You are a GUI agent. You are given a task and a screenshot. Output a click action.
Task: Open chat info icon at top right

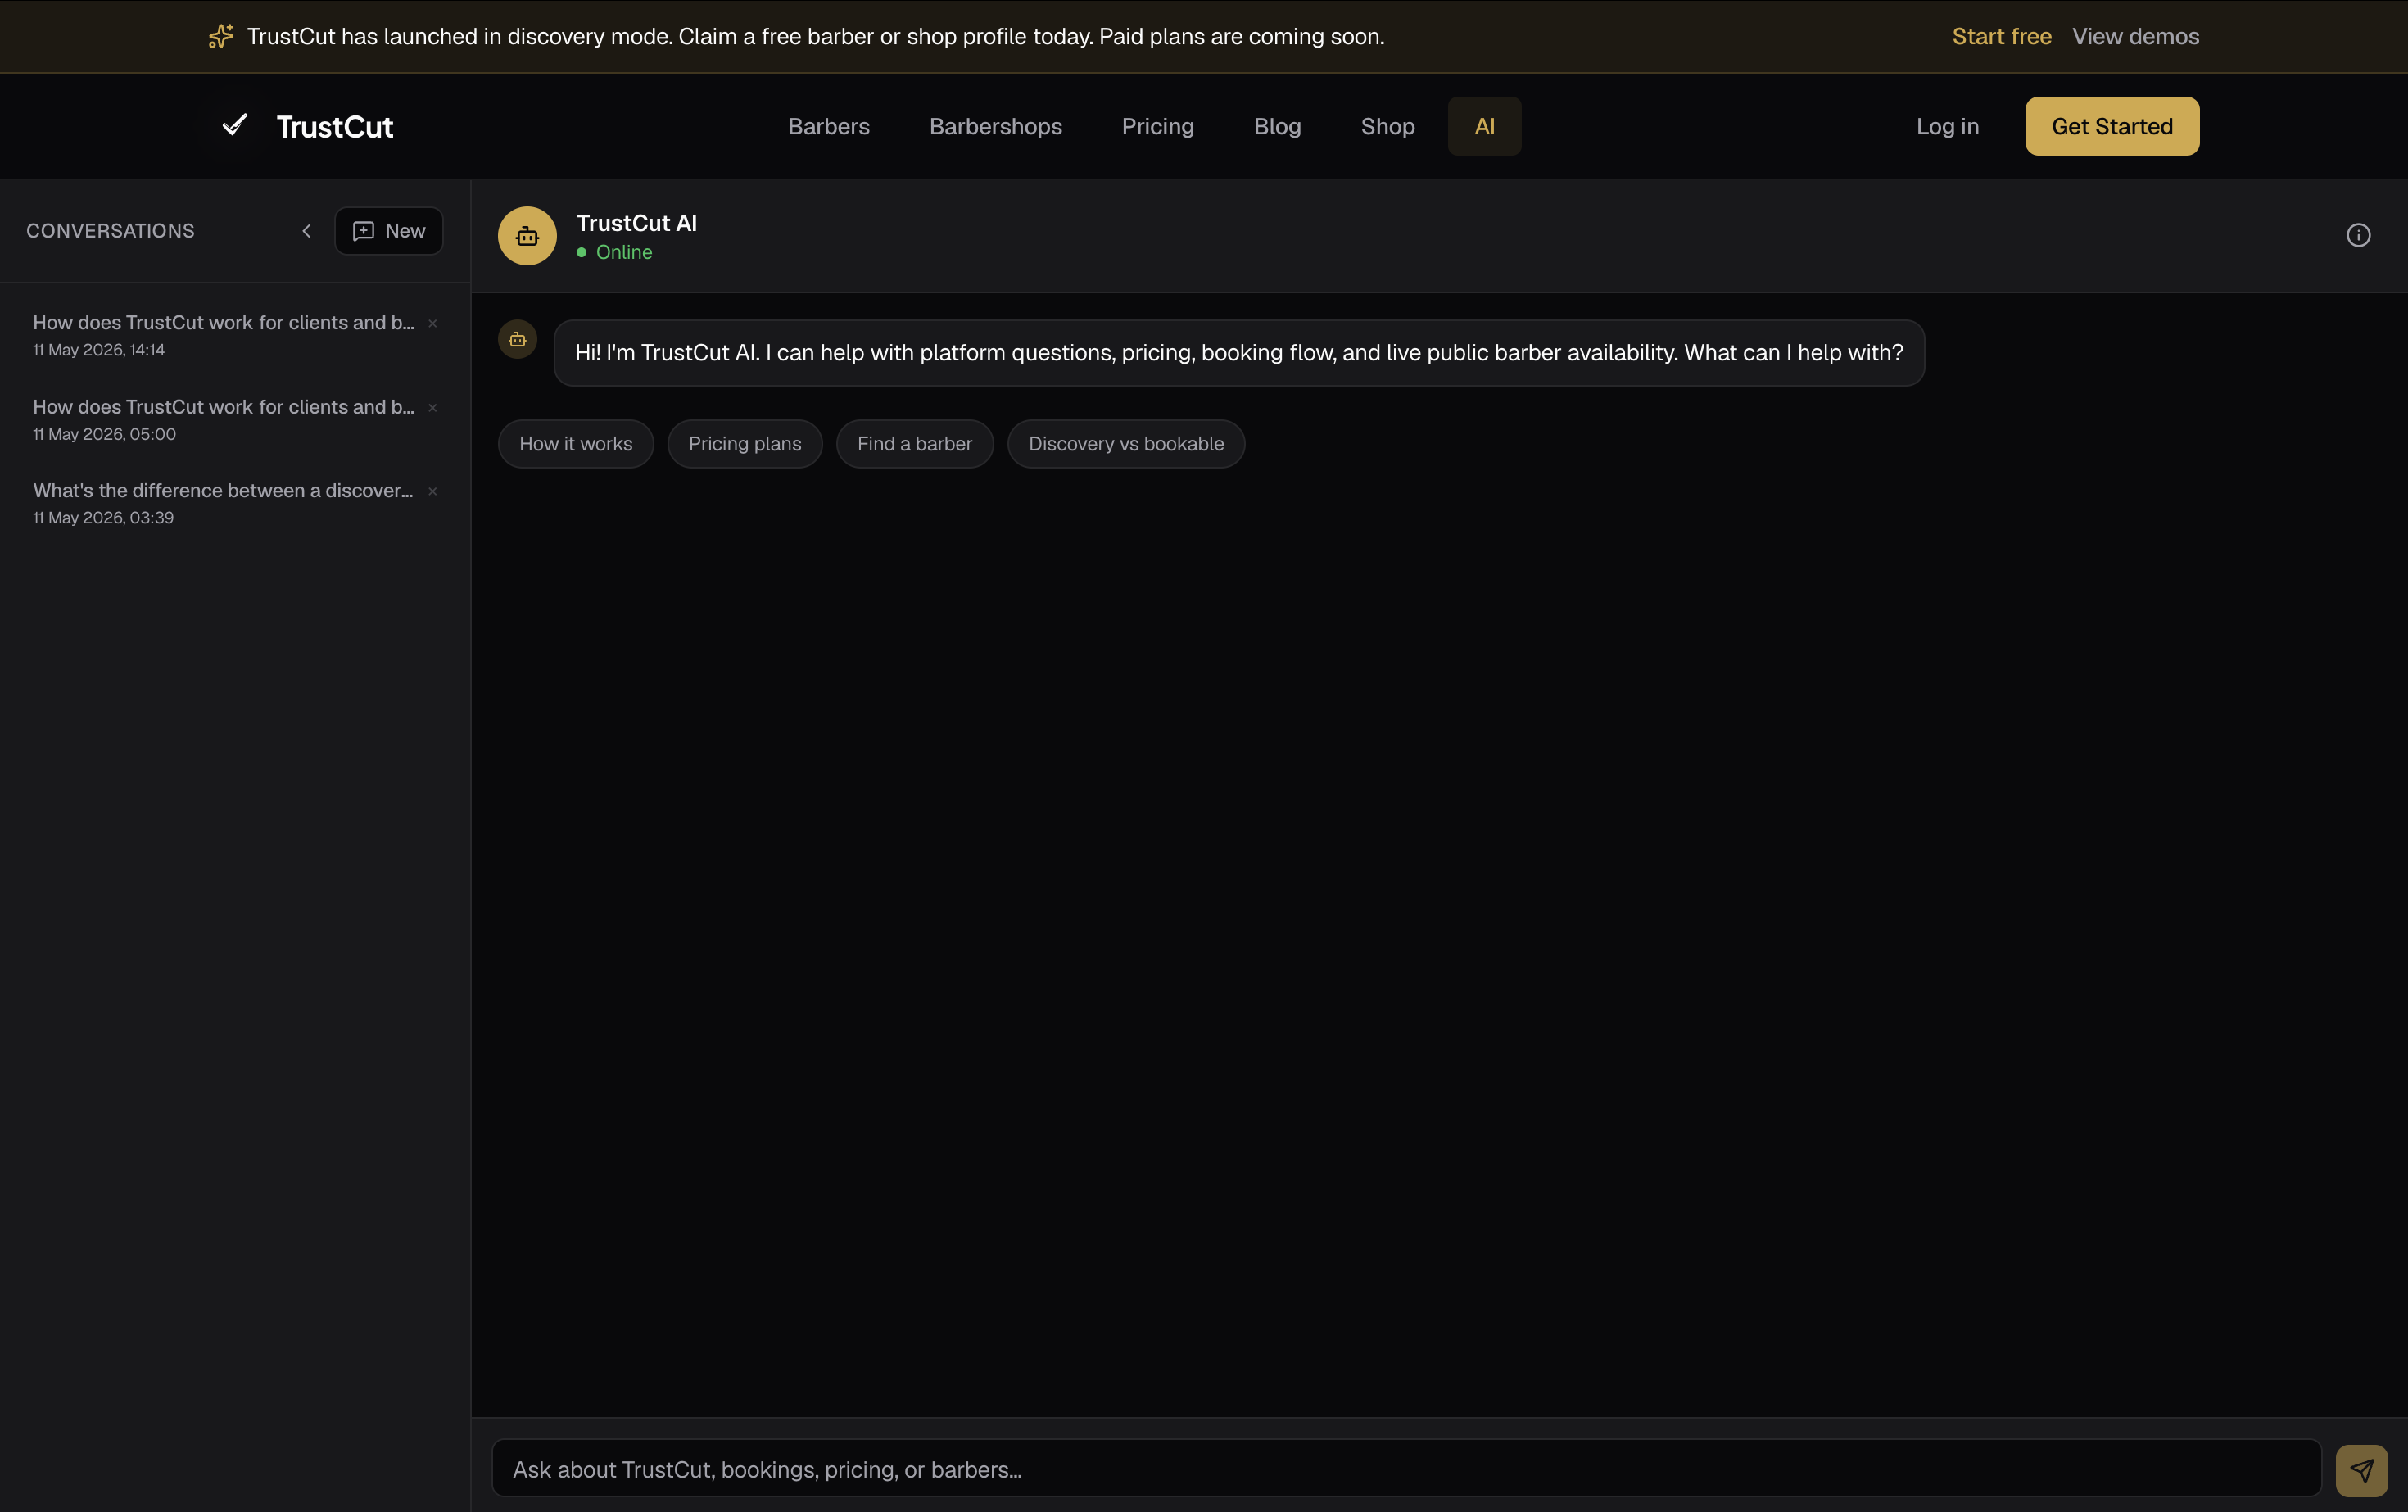(x=2358, y=235)
